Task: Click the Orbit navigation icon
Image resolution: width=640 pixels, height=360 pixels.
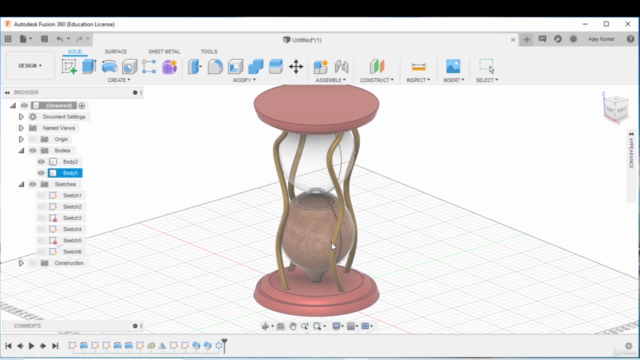Action: pyautogui.click(x=265, y=326)
